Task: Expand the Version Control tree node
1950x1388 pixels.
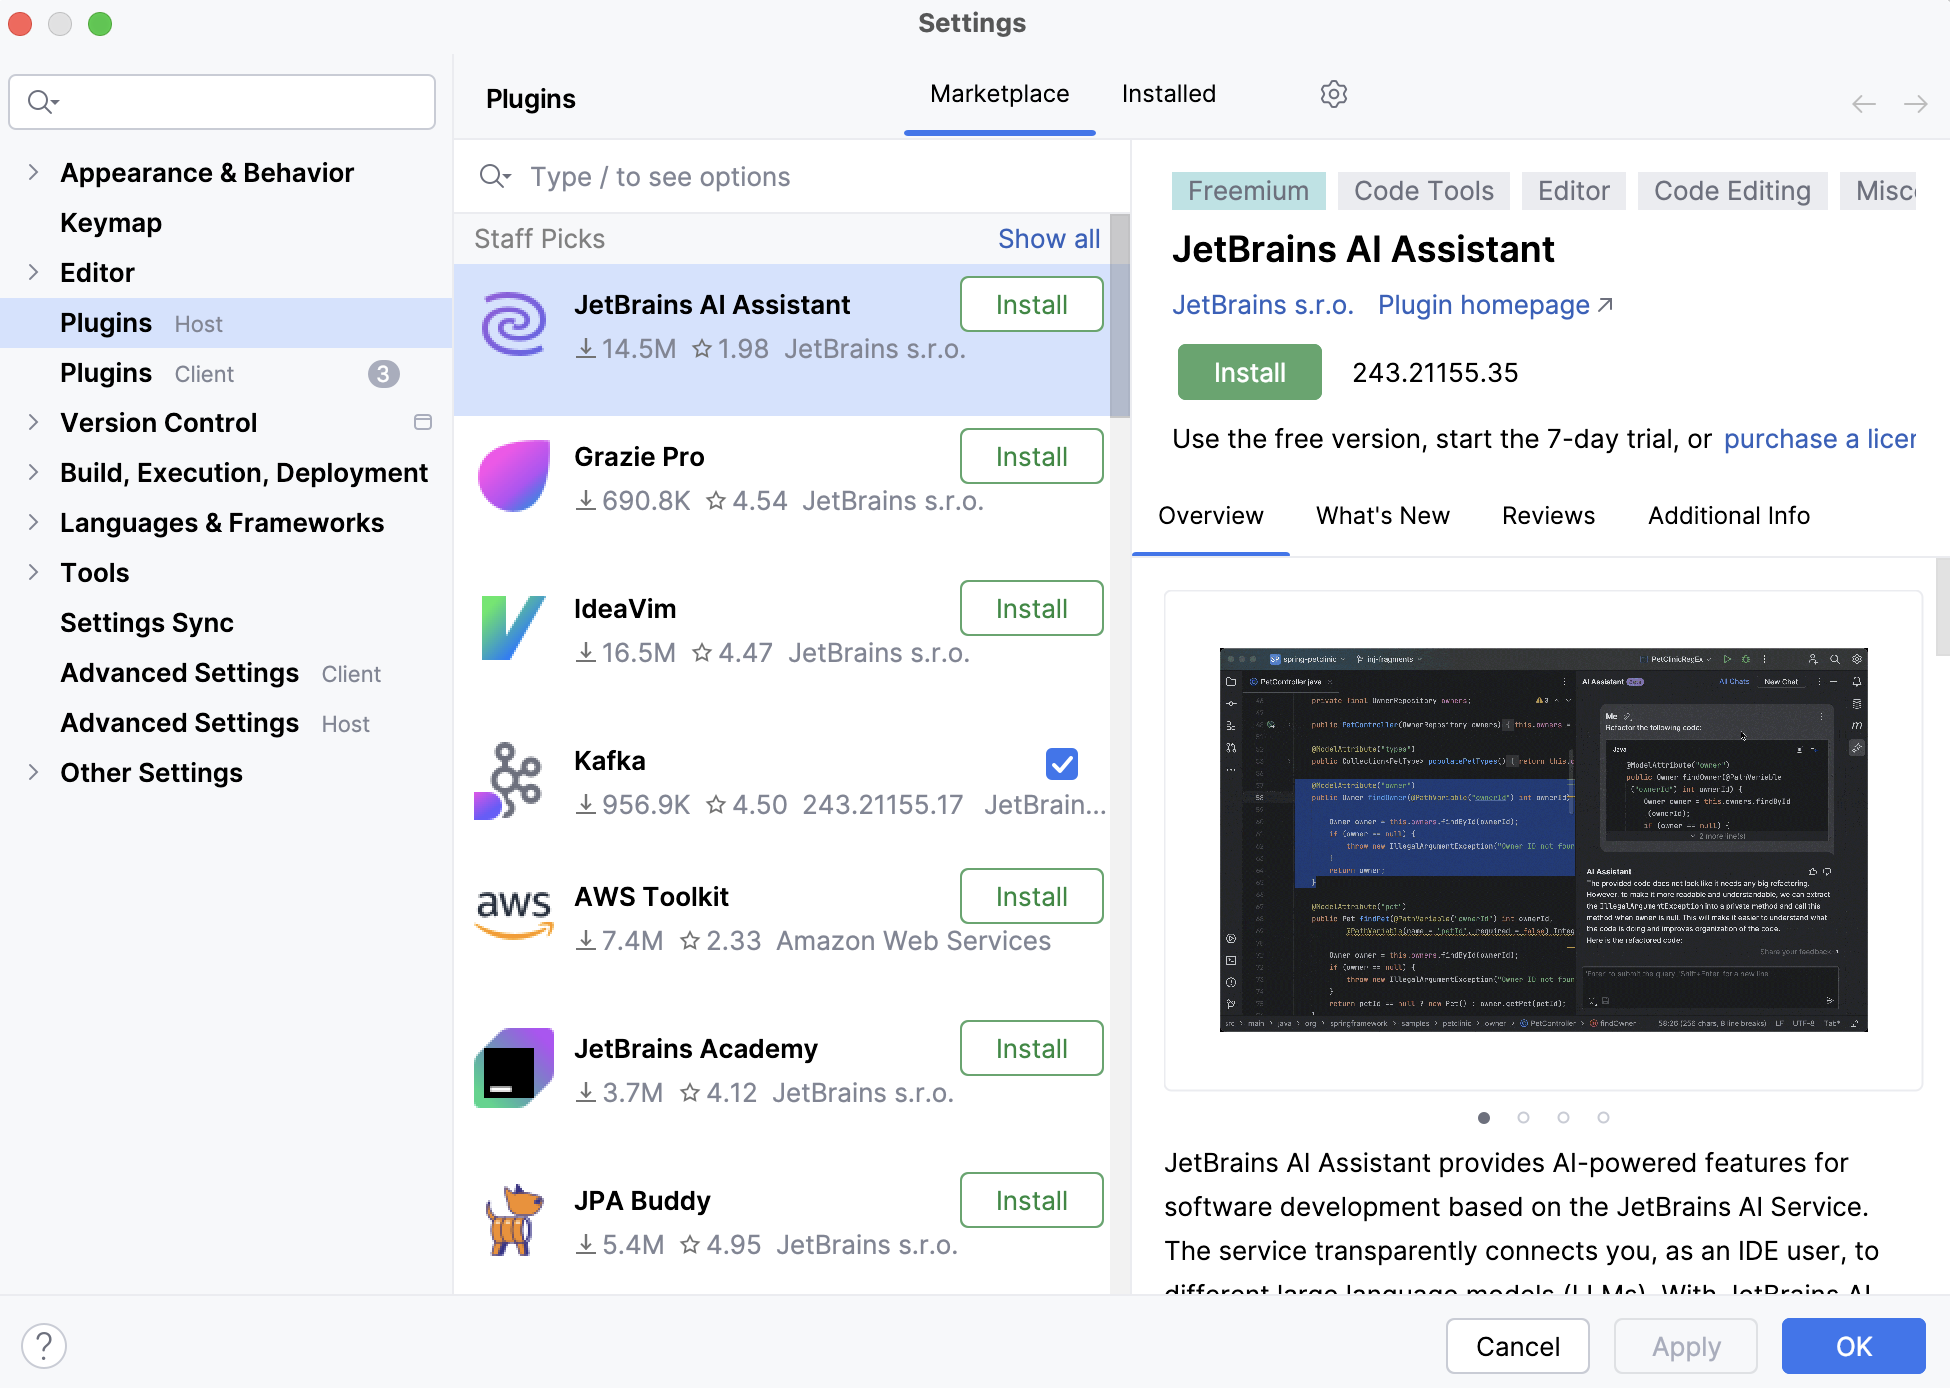Action: [33, 423]
